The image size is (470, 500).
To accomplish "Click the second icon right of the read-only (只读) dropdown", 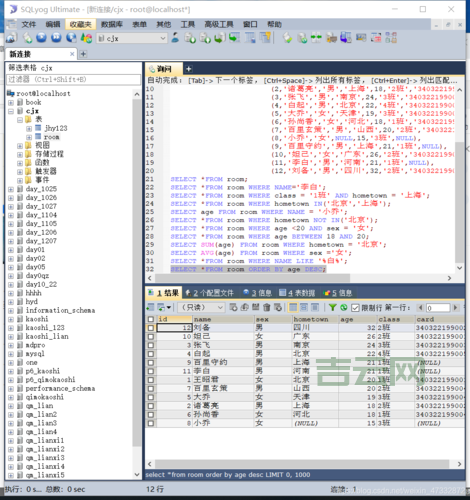I will (244, 307).
